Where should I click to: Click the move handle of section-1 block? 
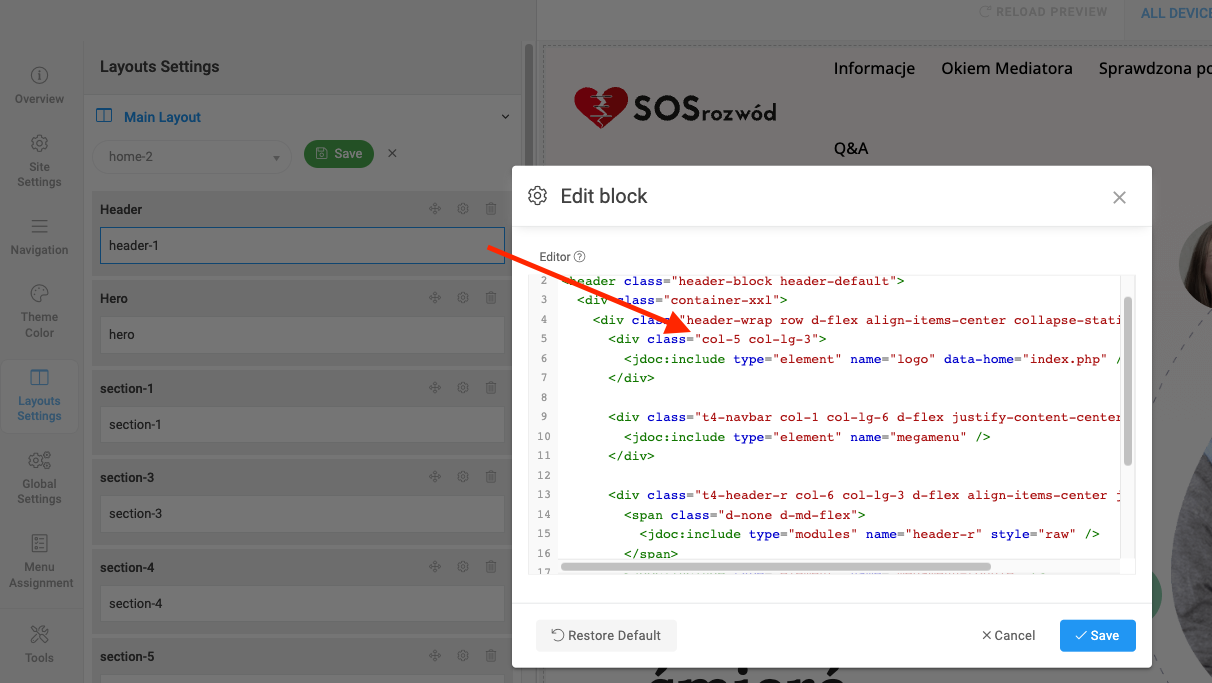click(435, 388)
